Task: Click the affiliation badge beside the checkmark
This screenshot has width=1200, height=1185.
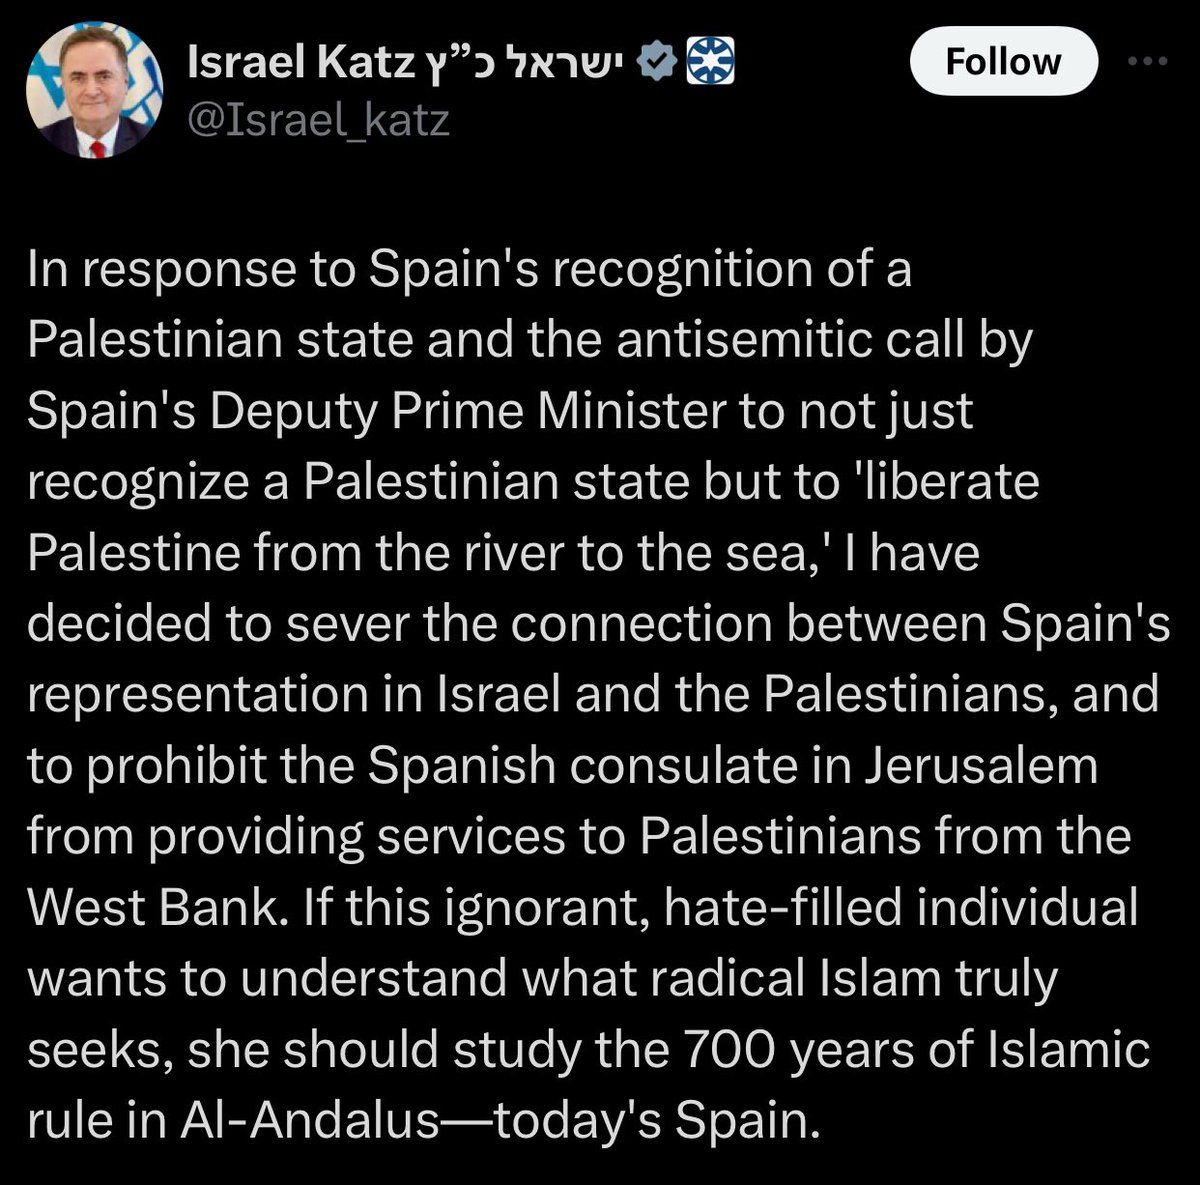Action: tap(710, 64)
